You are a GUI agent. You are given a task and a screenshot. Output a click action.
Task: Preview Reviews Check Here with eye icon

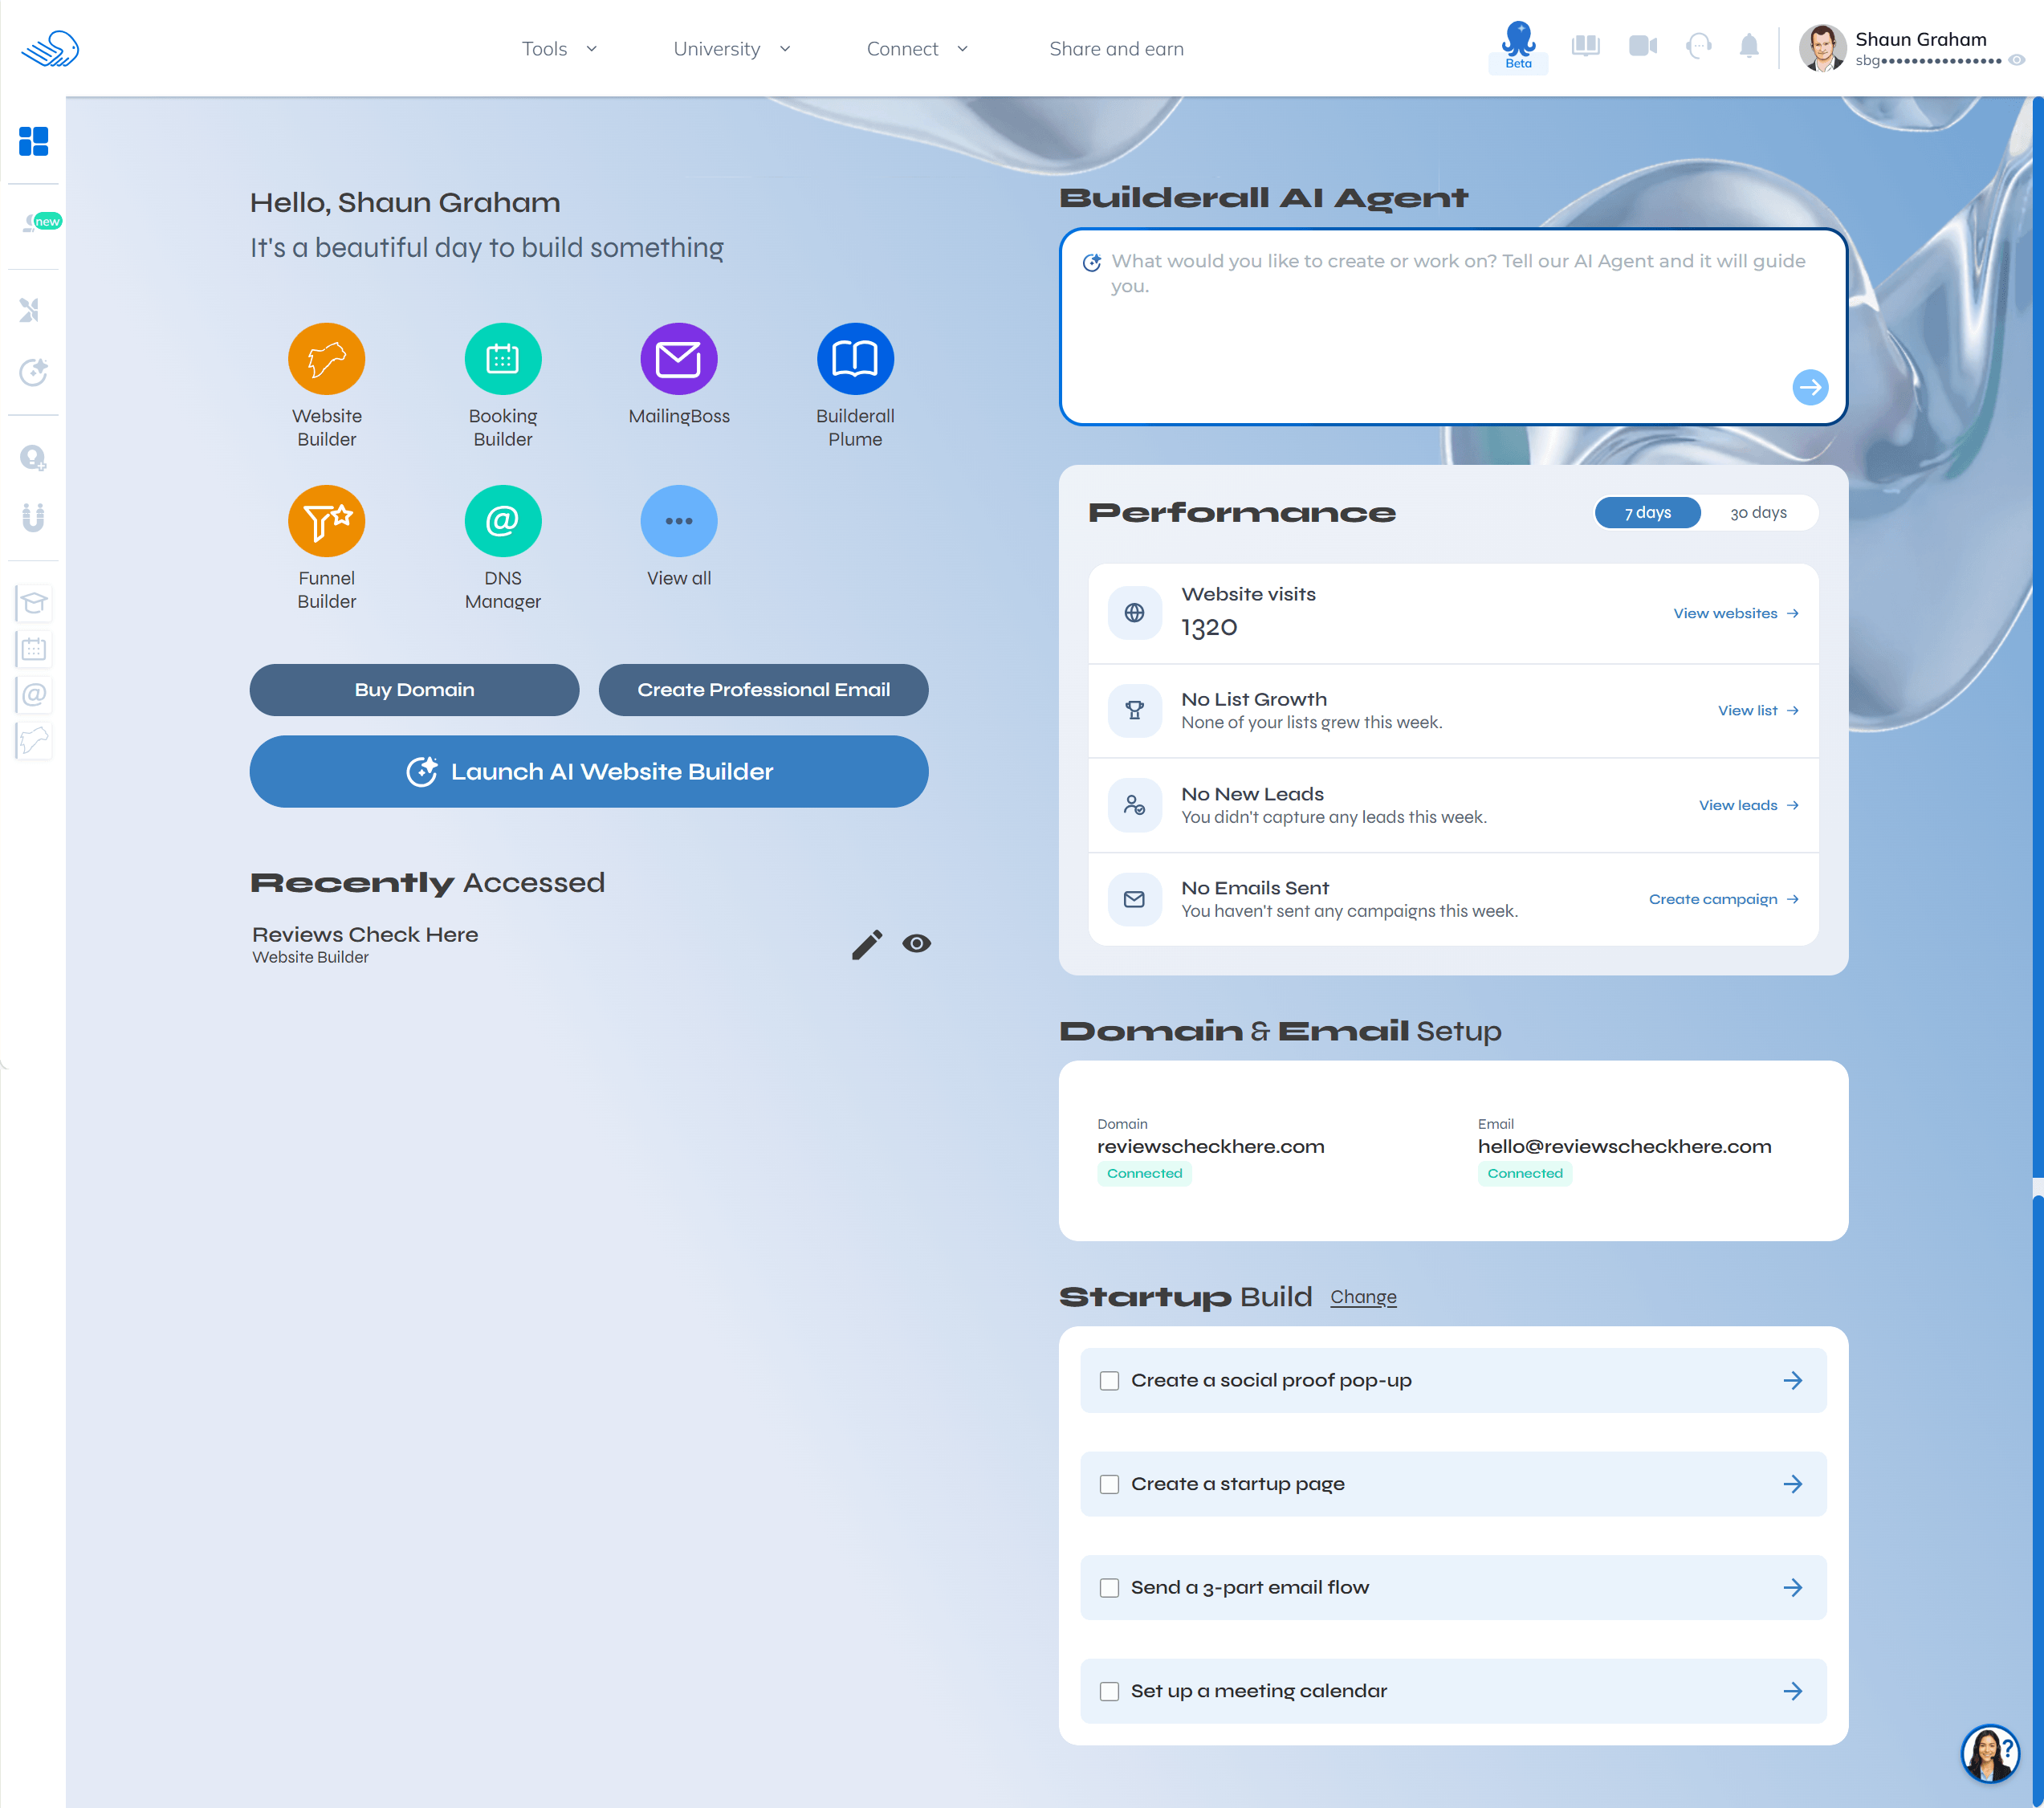pyautogui.click(x=916, y=943)
